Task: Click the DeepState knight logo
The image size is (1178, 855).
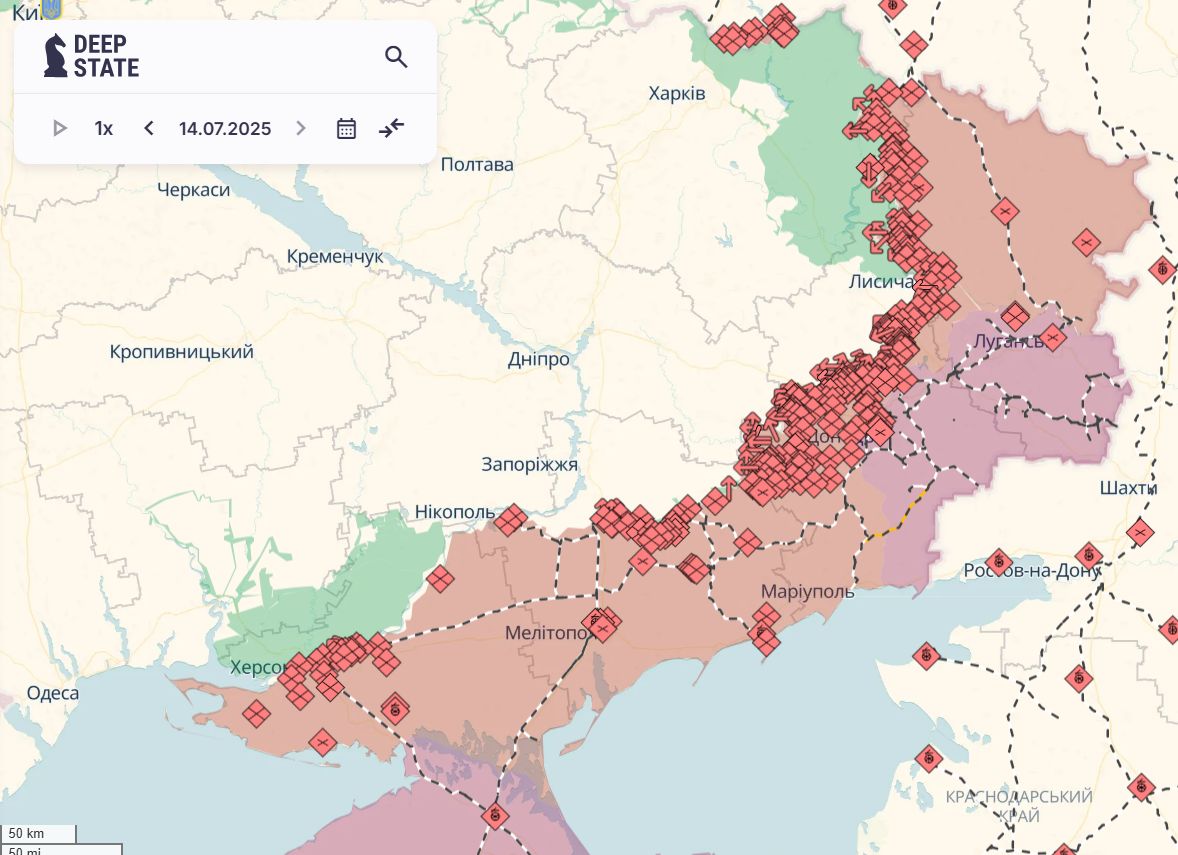Action: click(56, 56)
